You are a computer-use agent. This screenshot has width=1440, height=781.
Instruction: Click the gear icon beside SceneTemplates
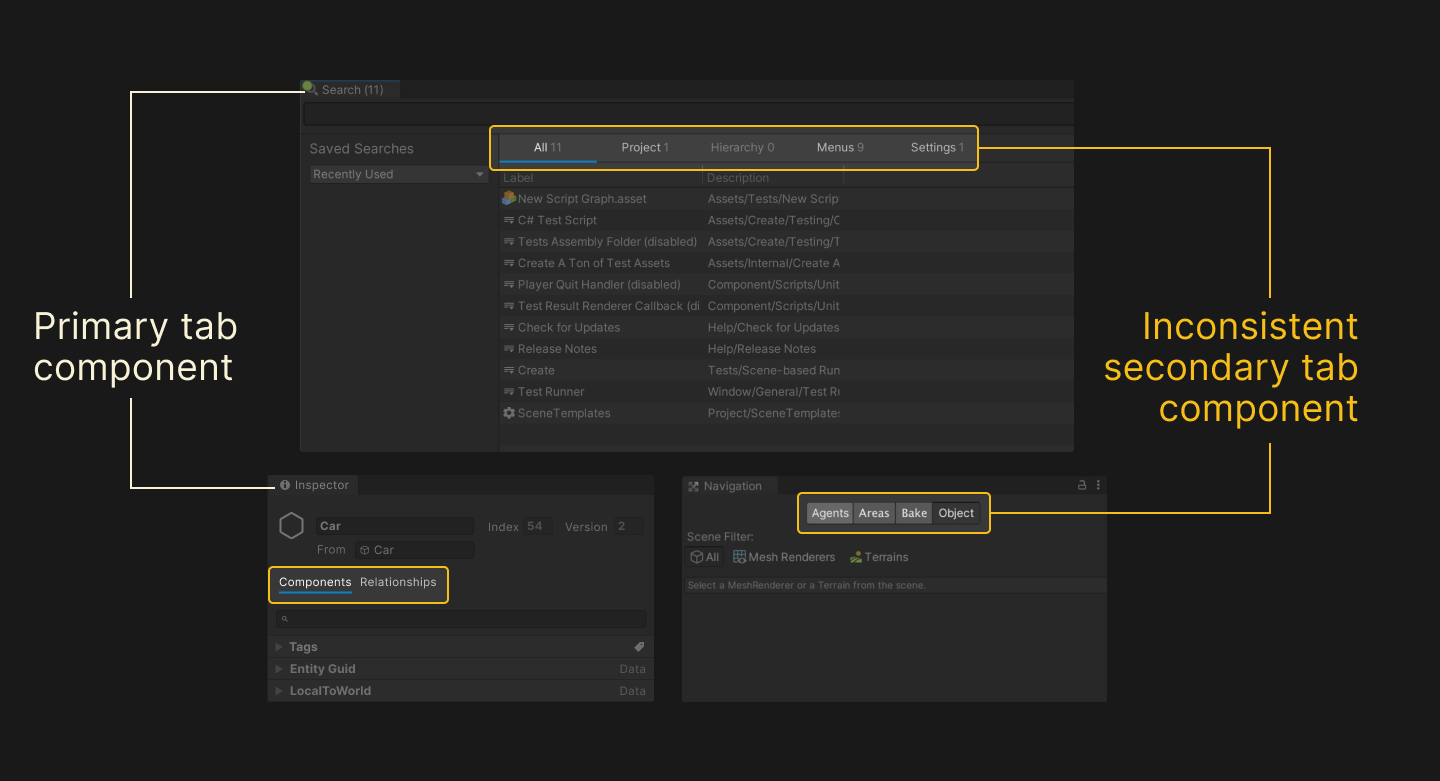click(x=509, y=413)
